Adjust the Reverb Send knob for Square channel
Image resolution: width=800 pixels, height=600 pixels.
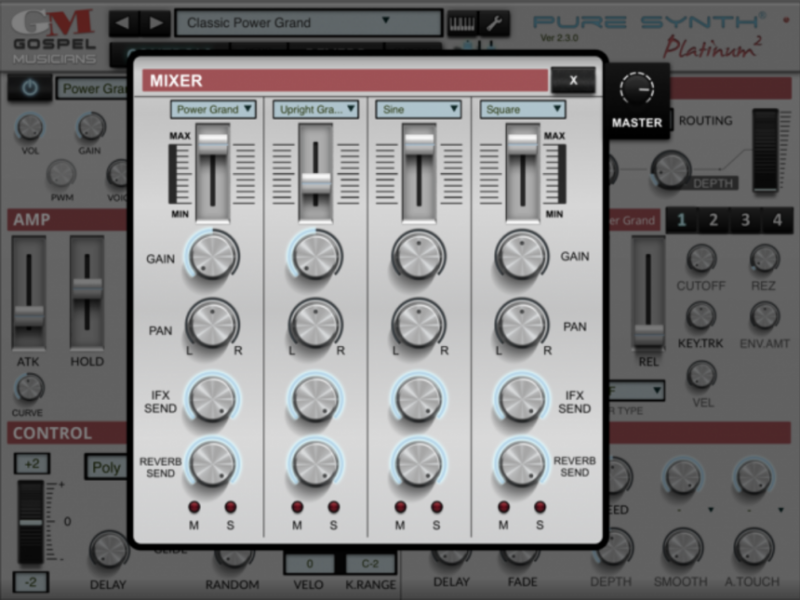pyautogui.click(x=521, y=460)
